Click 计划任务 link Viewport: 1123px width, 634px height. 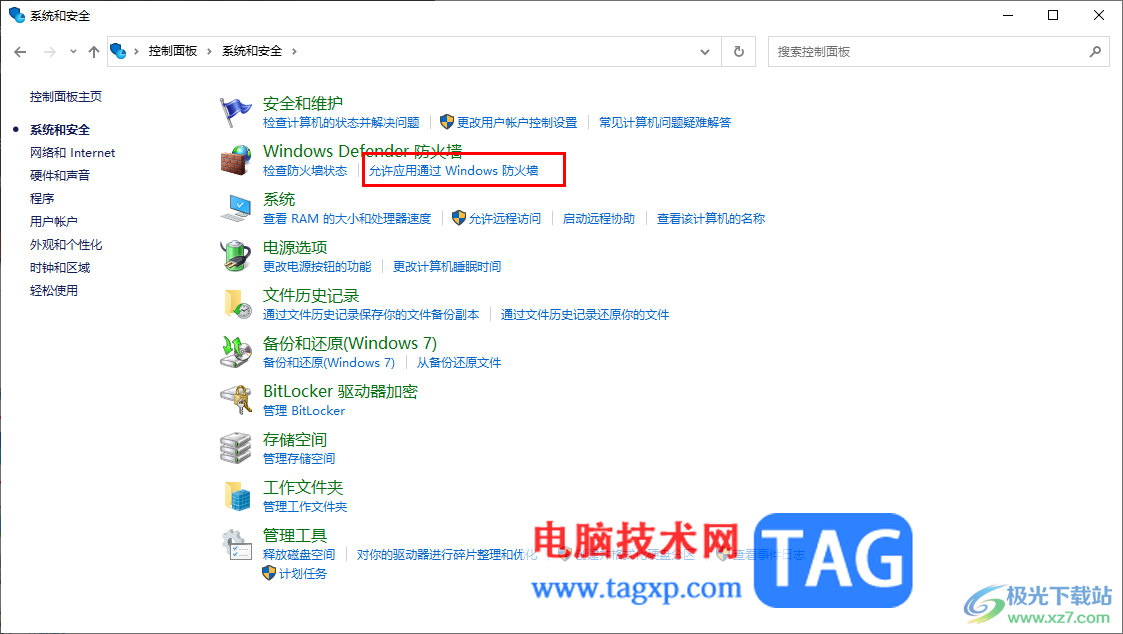tap(303, 574)
